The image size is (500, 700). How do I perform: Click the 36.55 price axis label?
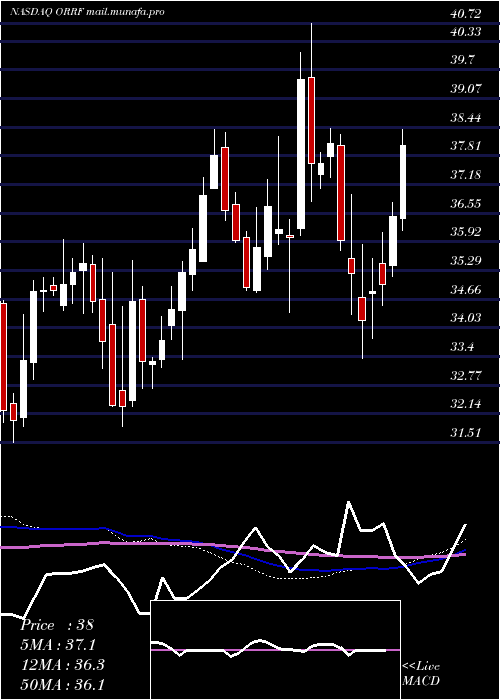[x=466, y=204]
